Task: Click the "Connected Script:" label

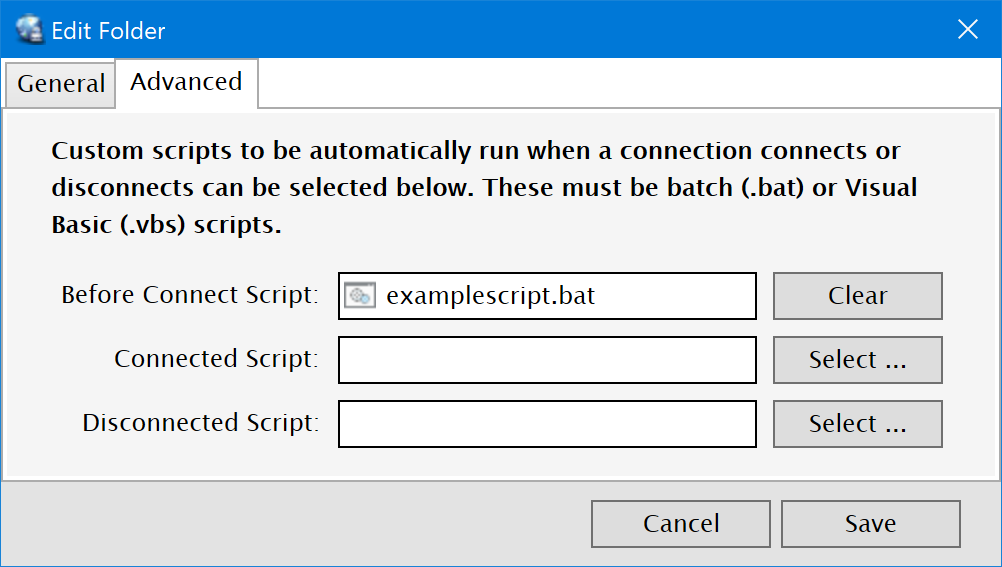Action: pyautogui.click(x=216, y=360)
